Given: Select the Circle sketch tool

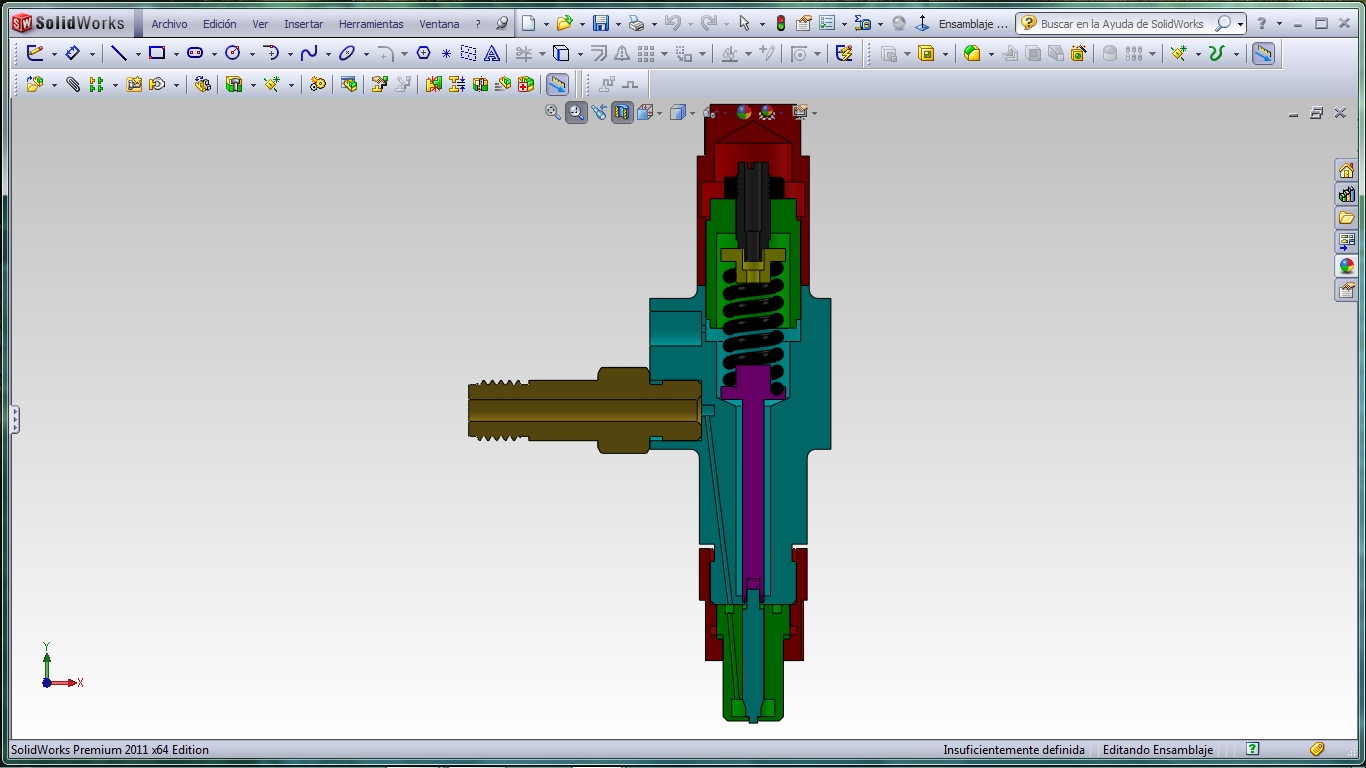Looking at the screenshot, I should 233,54.
